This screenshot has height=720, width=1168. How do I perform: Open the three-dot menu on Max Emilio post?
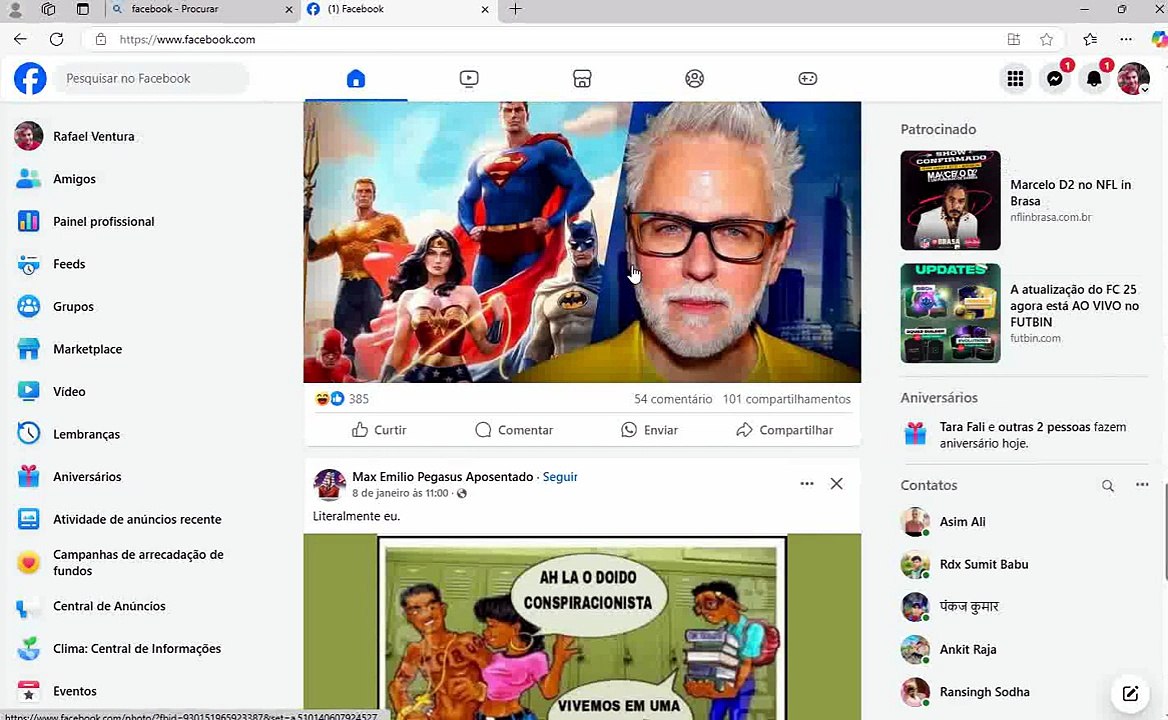point(807,484)
